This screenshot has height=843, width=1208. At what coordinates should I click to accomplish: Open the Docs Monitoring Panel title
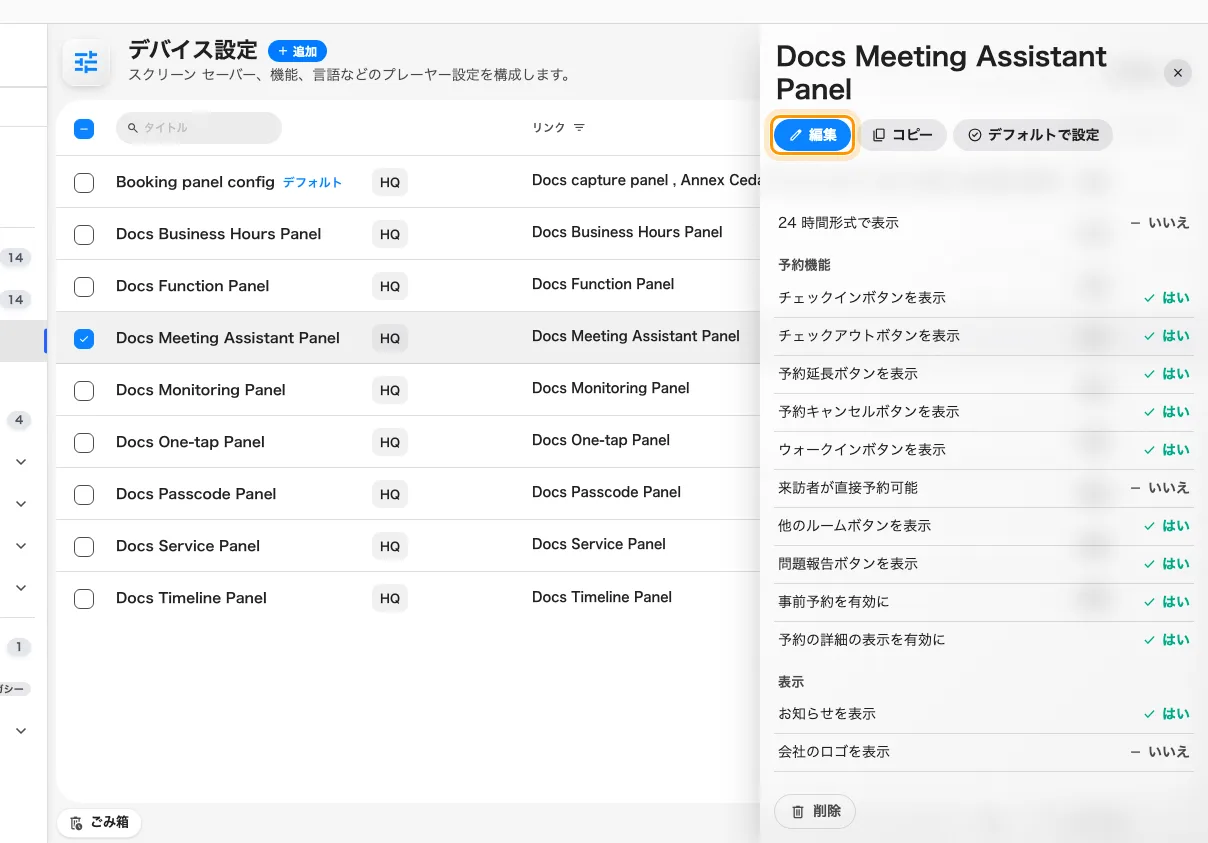[x=201, y=390]
